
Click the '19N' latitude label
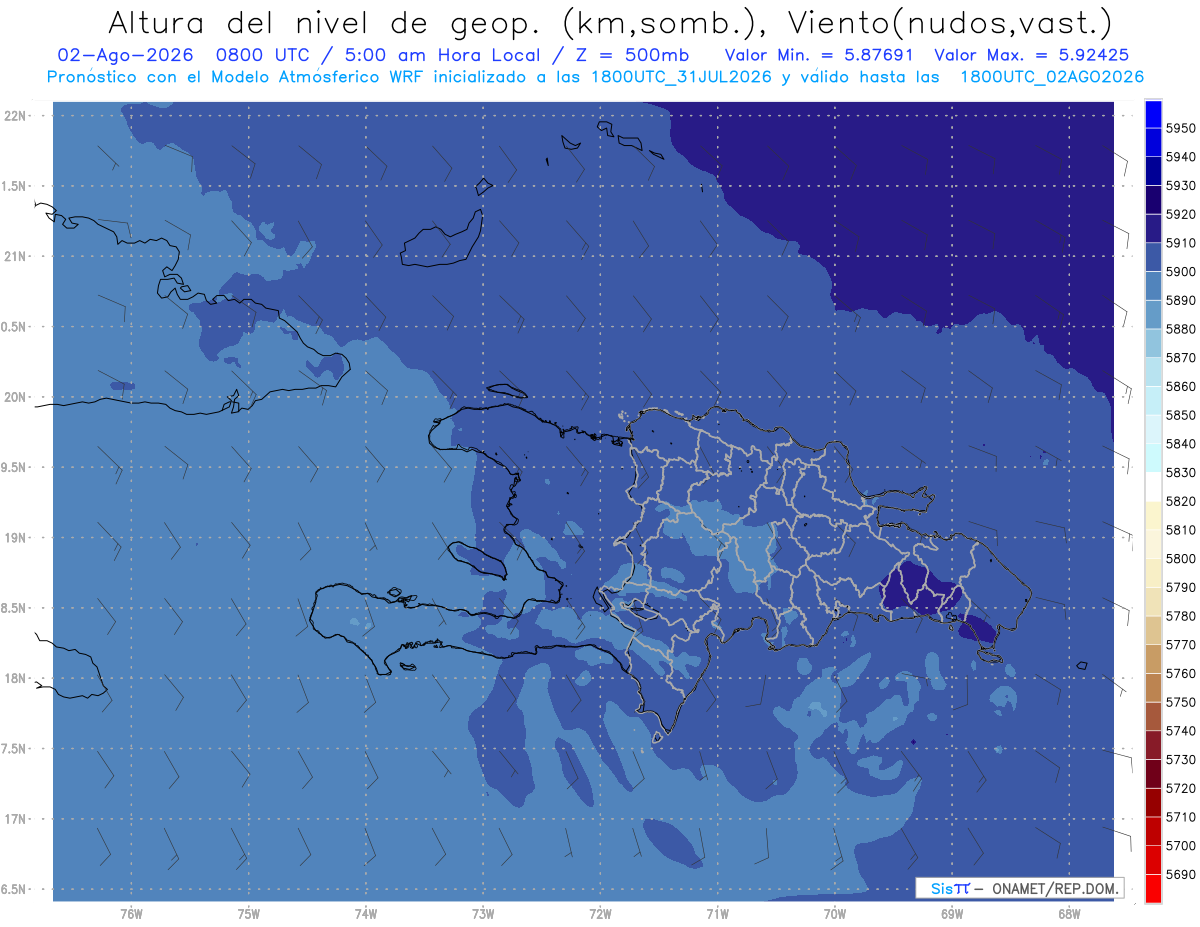15,538
